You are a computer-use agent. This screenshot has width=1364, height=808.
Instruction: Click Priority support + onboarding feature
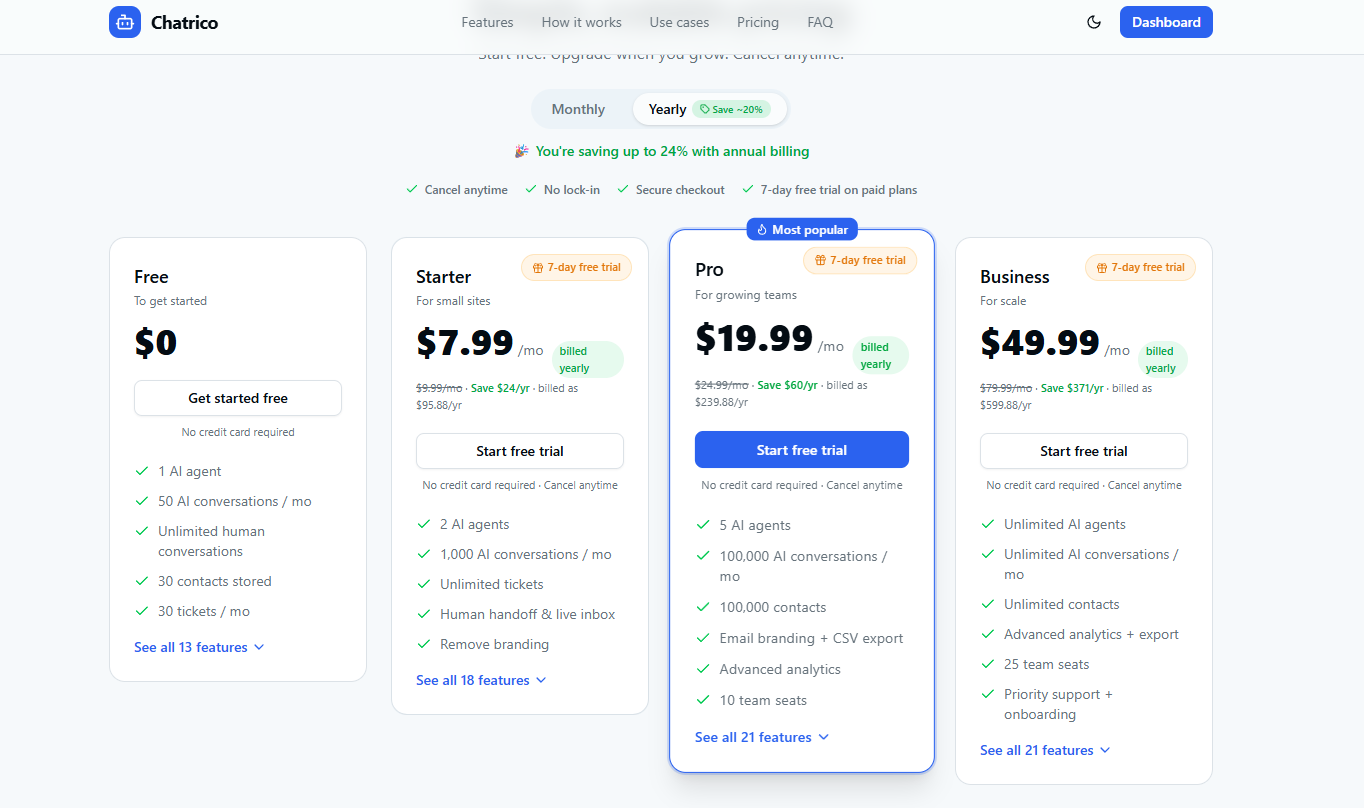[x=1059, y=704]
